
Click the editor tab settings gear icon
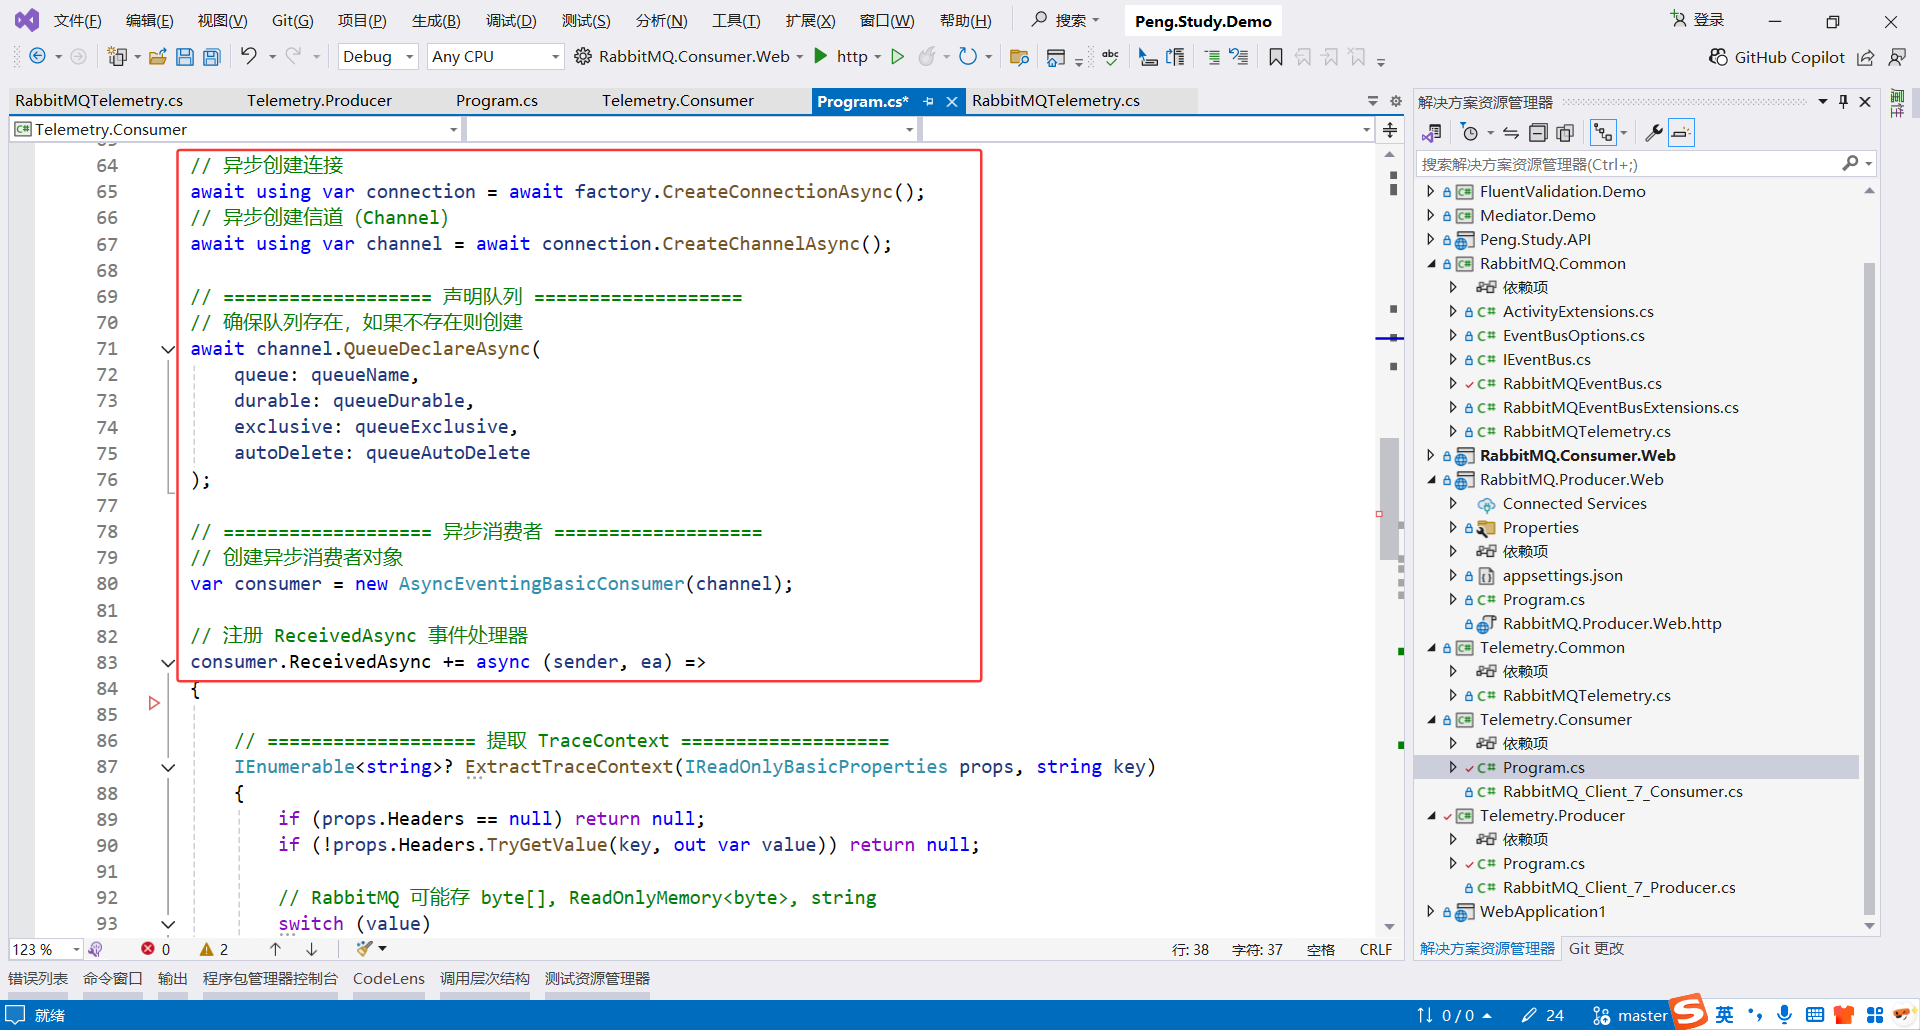point(1396,101)
